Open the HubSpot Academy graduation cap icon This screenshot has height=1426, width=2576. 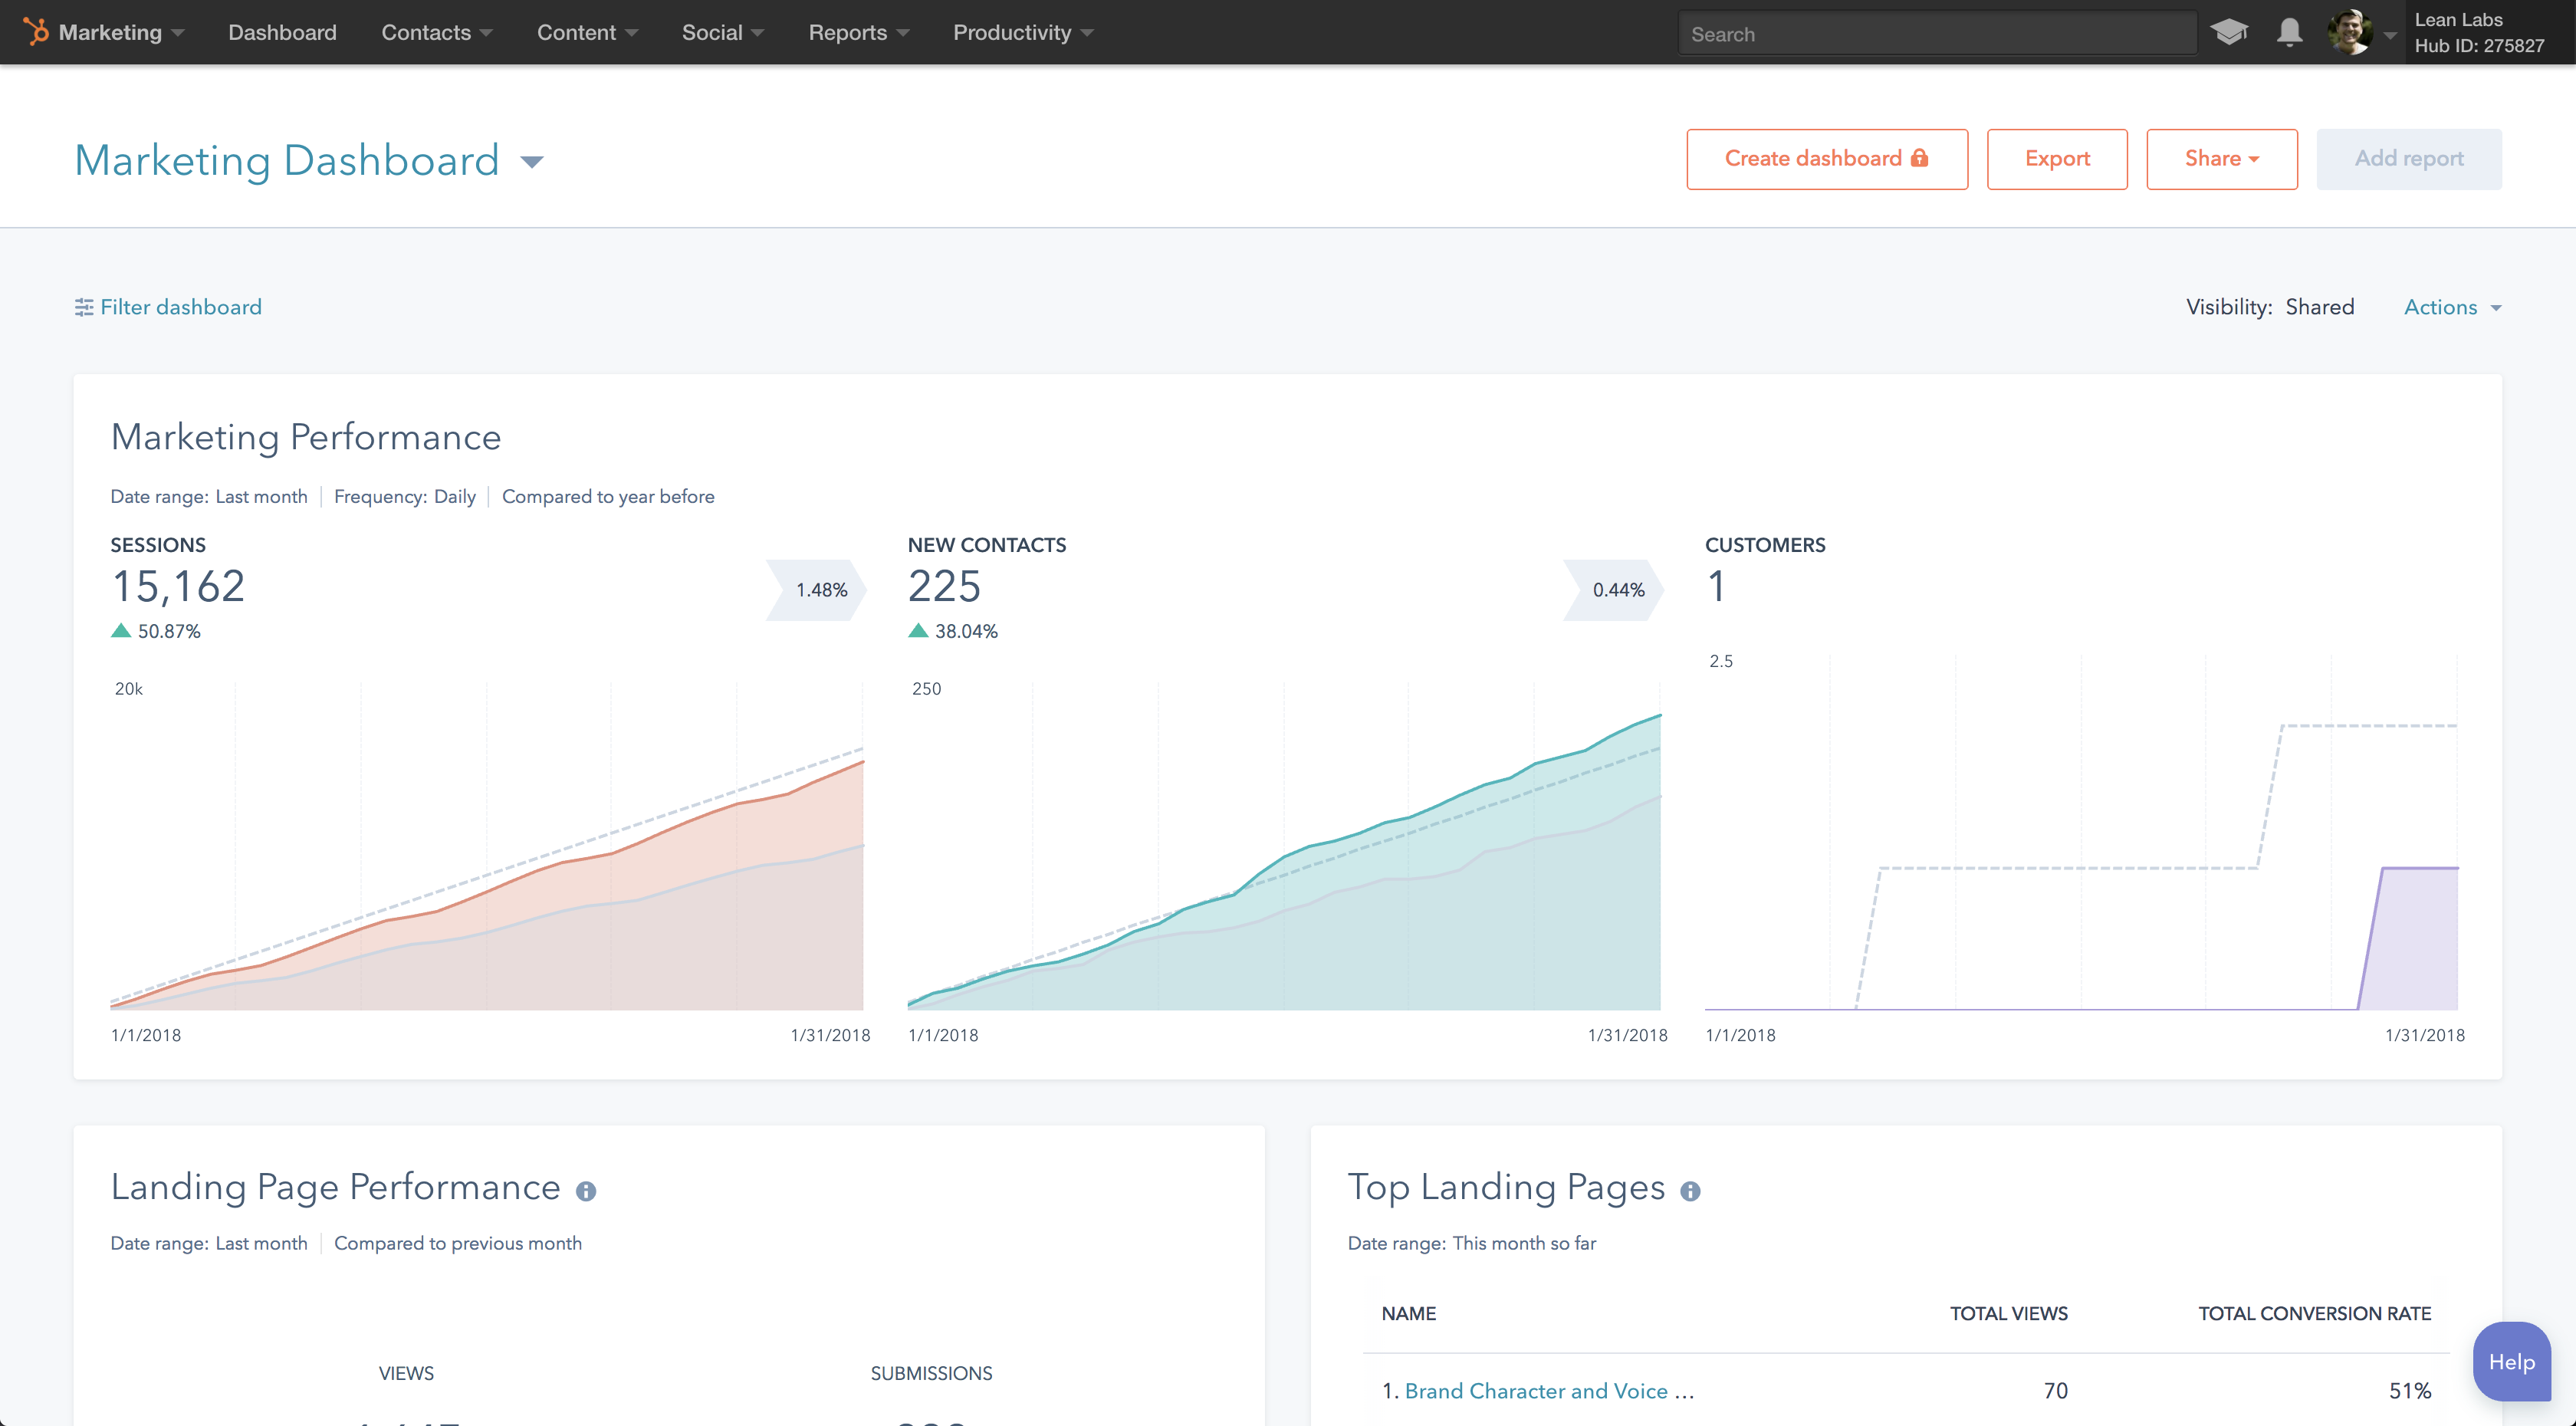click(x=2230, y=31)
